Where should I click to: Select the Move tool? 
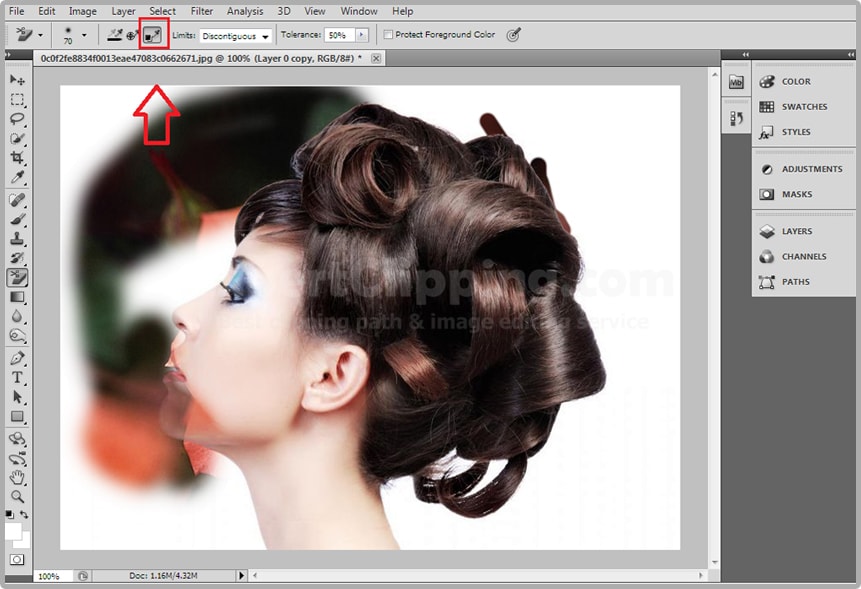pos(17,80)
